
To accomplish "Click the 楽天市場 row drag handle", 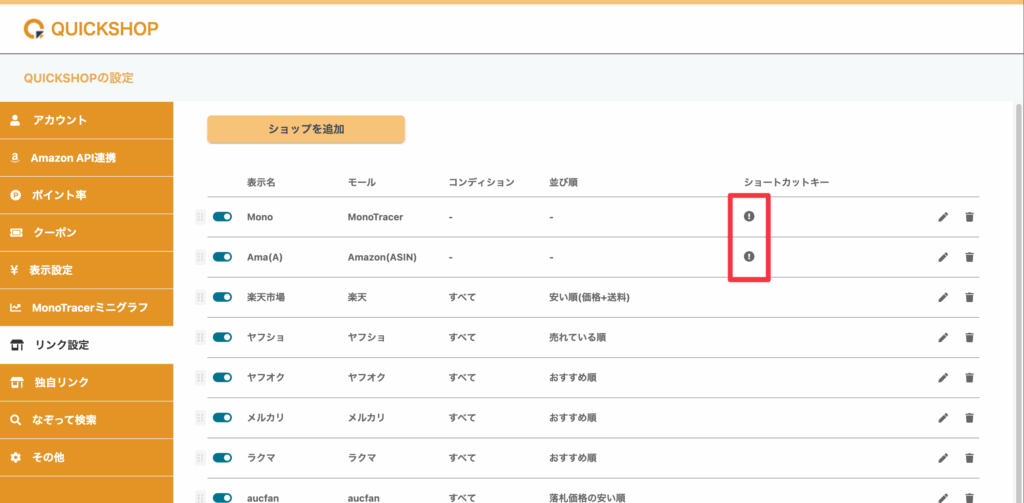I will click(x=200, y=297).
